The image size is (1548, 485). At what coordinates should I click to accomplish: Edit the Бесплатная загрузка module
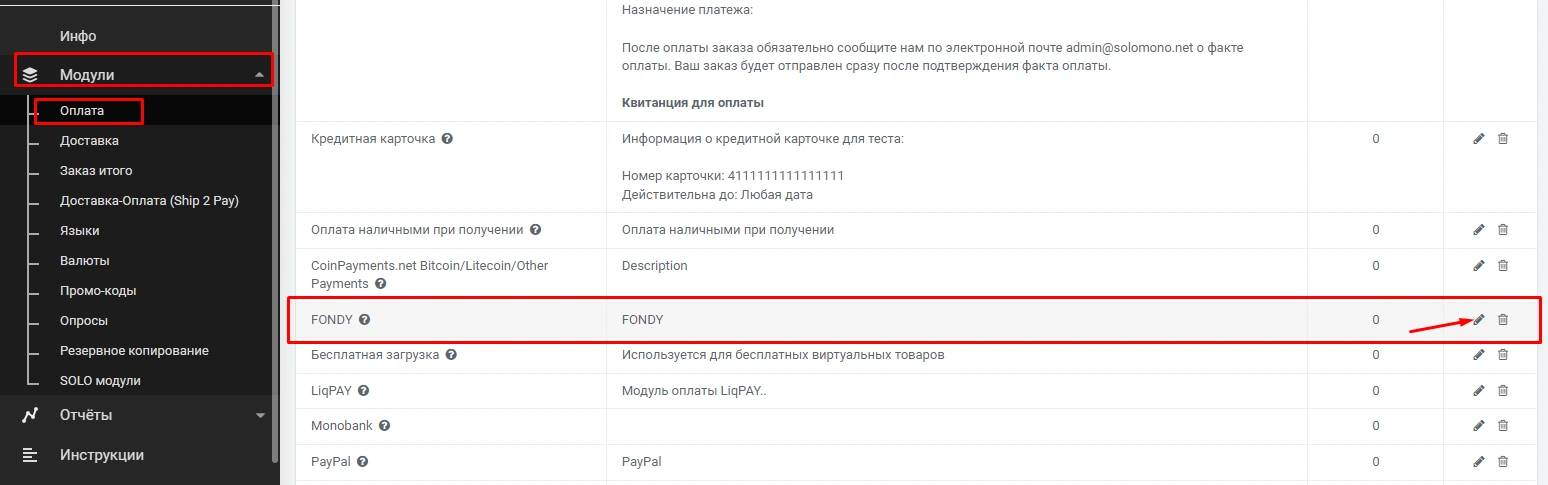[1479, 355]
